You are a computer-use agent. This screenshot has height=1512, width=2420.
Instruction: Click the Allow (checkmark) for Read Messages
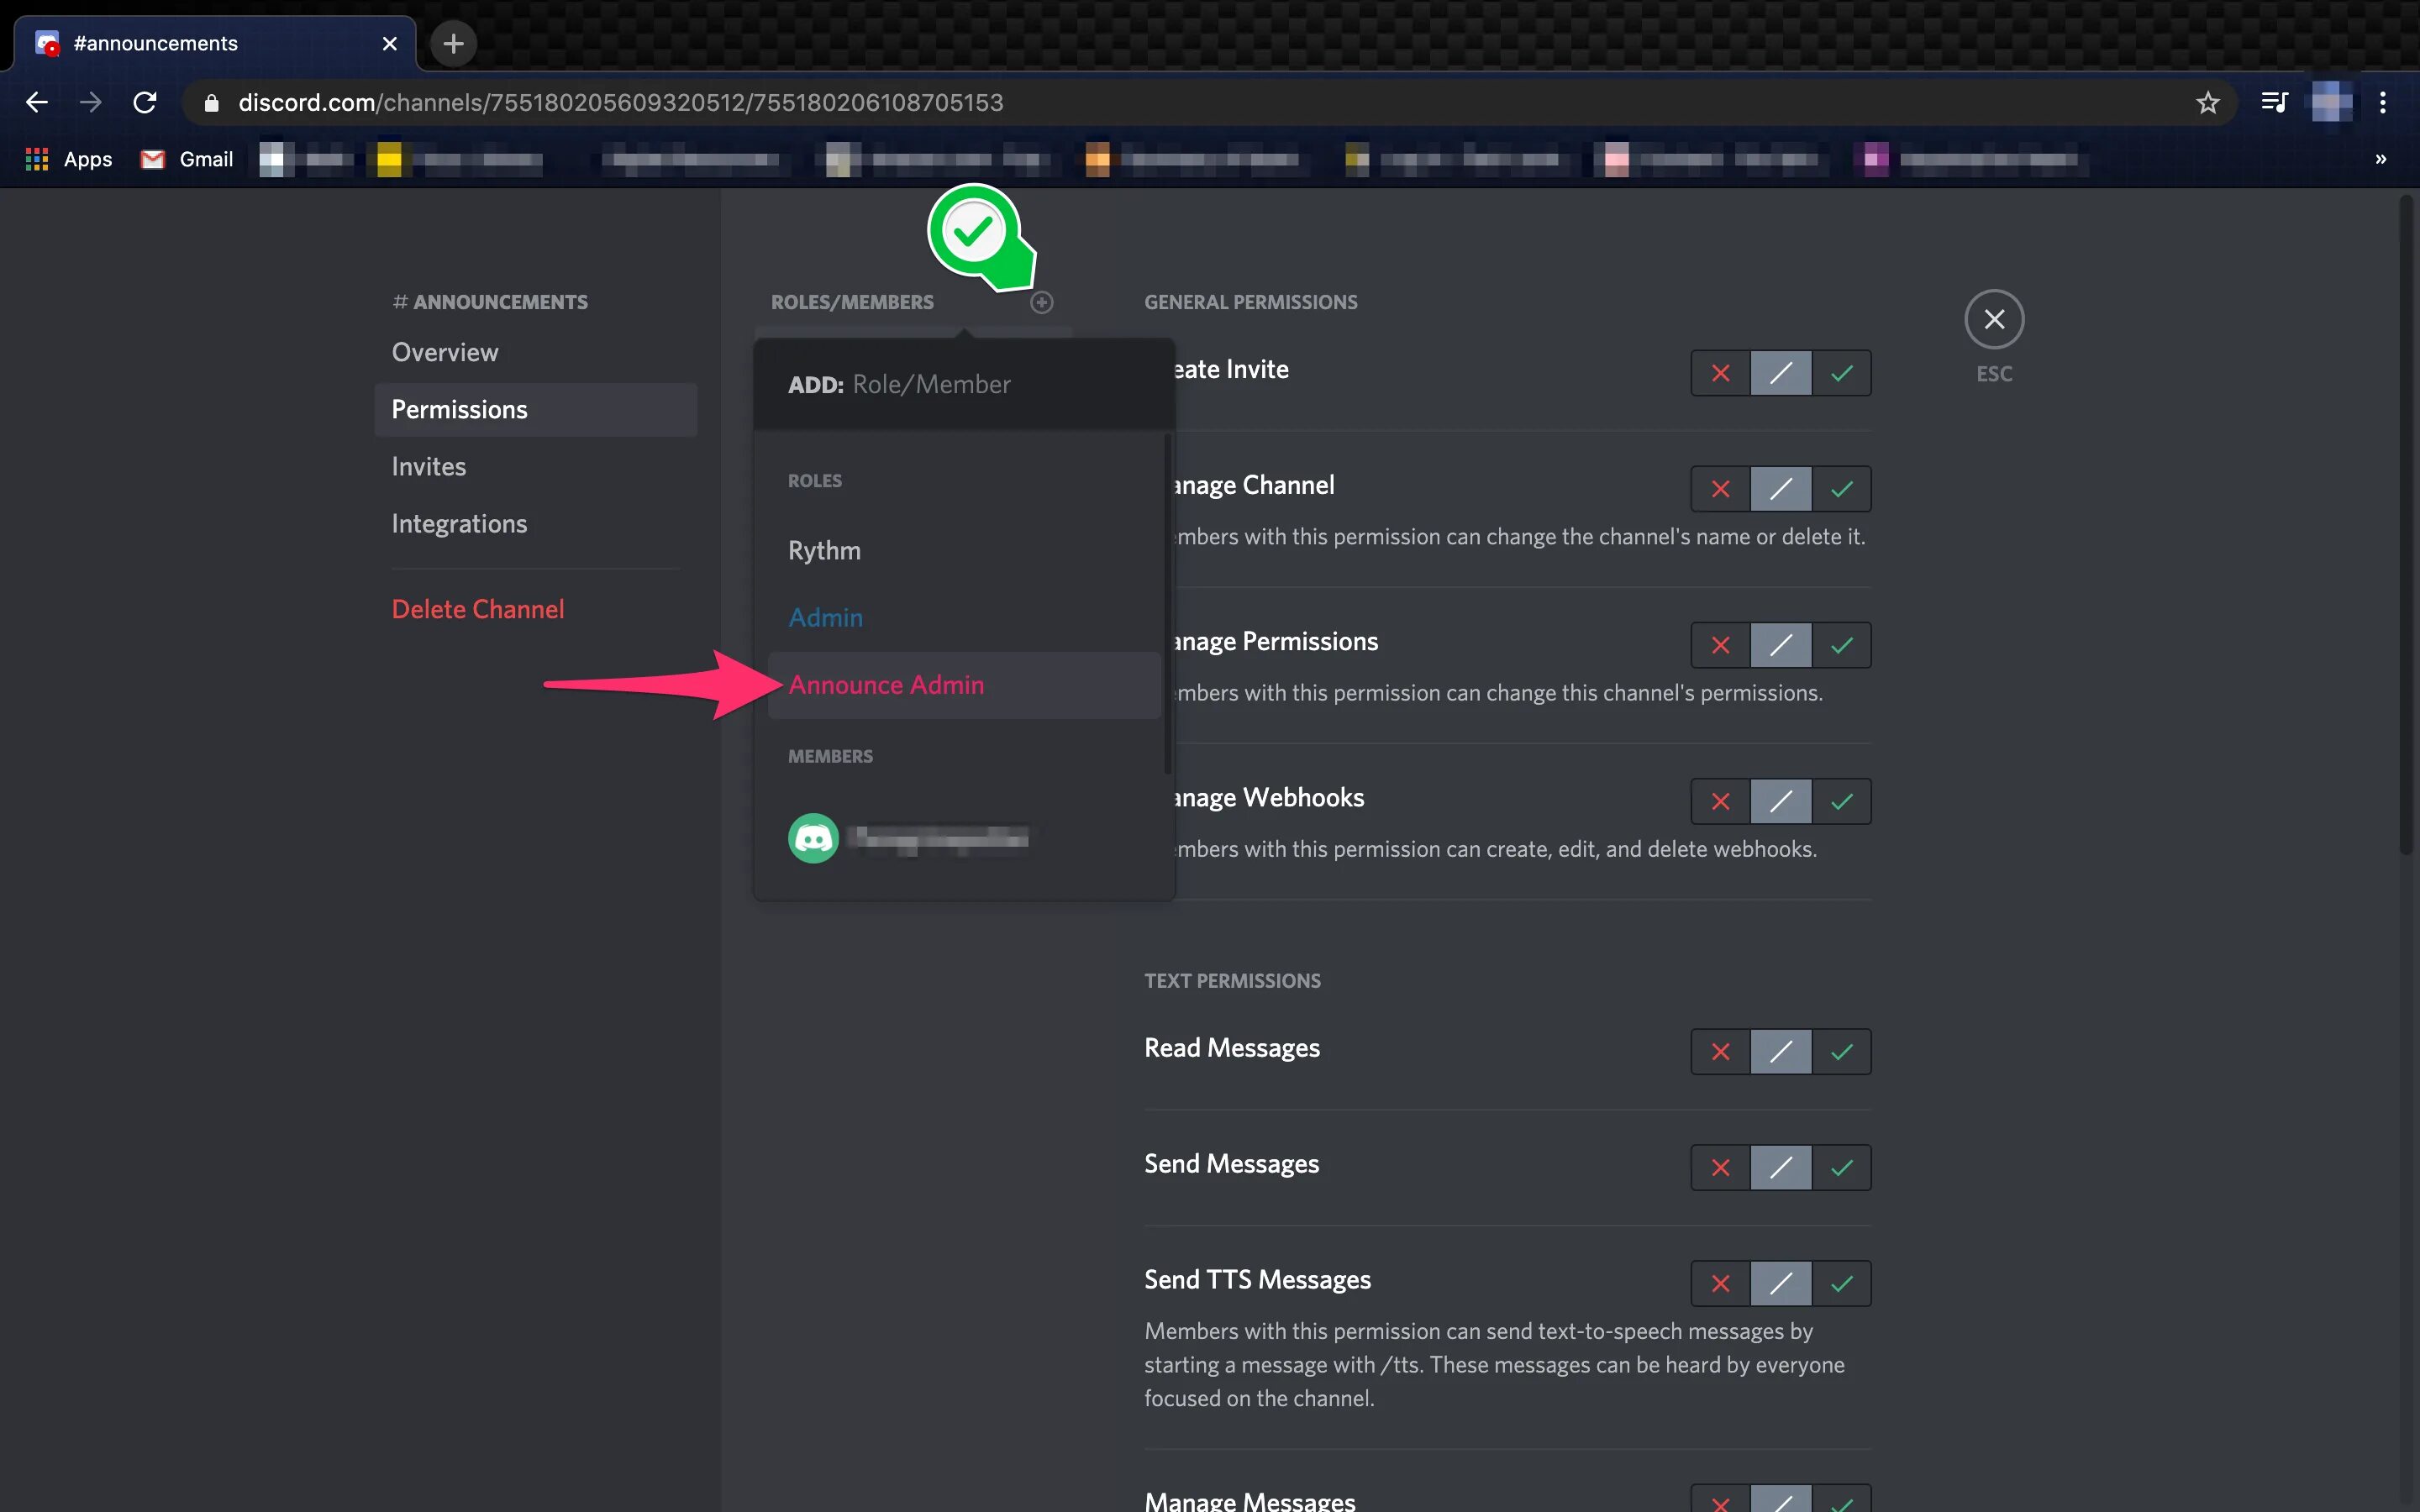pos(1842,1050)
